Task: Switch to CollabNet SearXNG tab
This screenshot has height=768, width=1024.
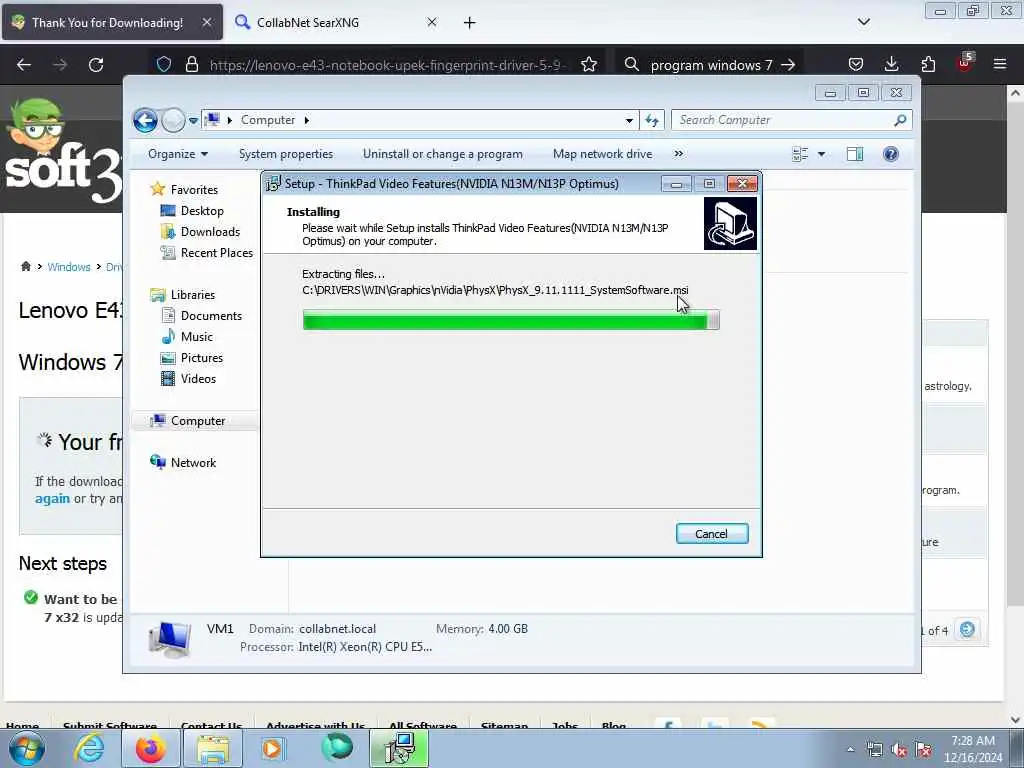Action: coord(308,22)
